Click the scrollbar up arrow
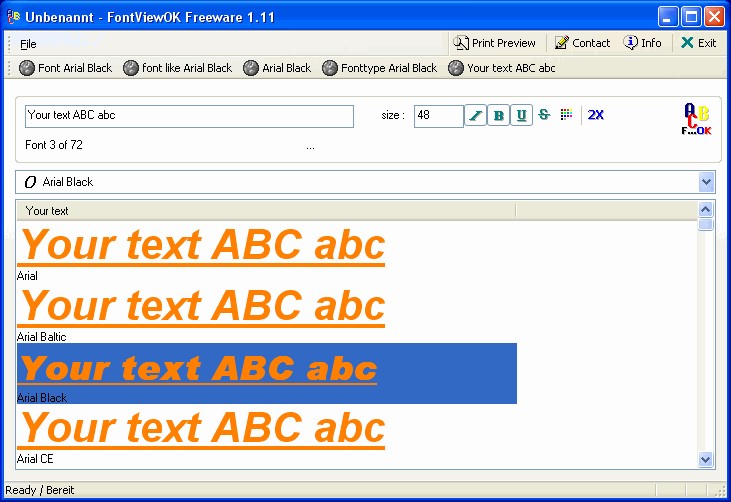This screenshot has height=502, width=731. 706,210
